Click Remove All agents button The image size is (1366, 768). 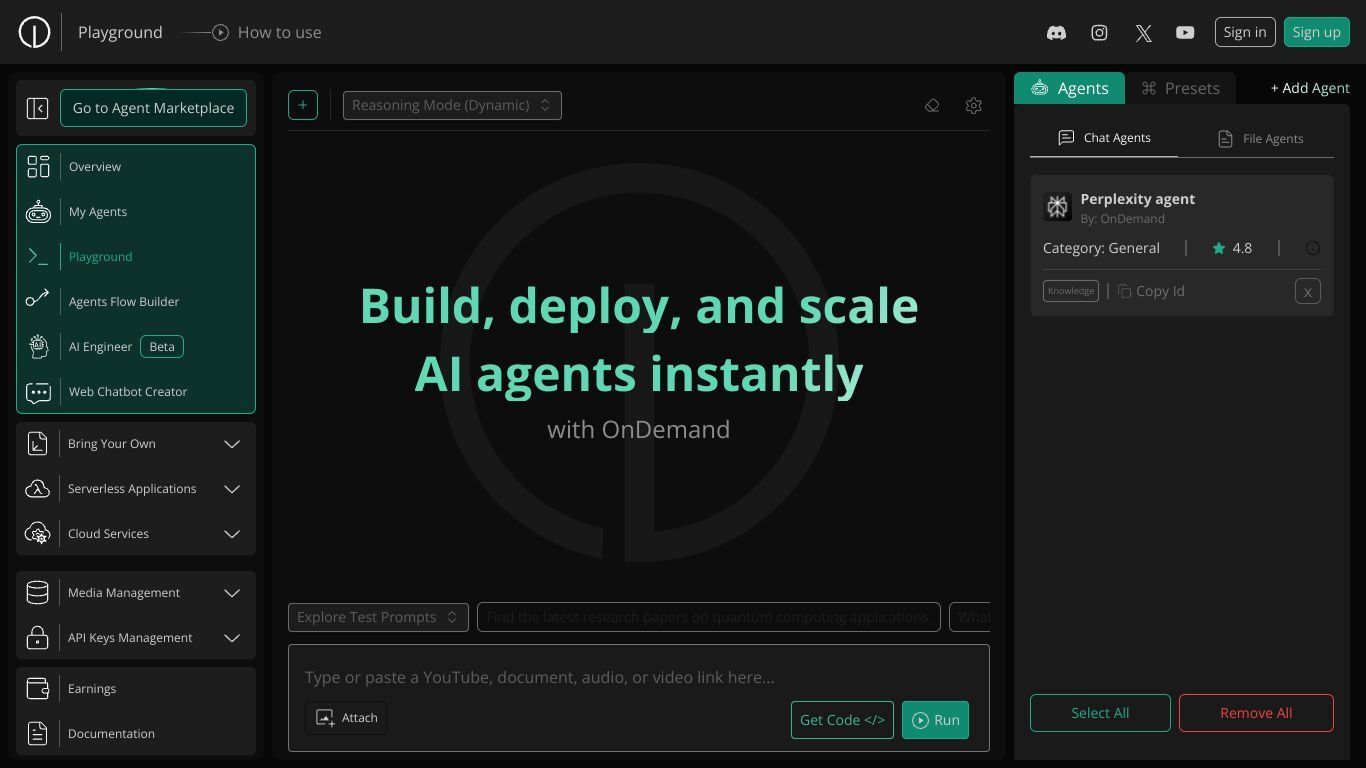pos(1256,713)
